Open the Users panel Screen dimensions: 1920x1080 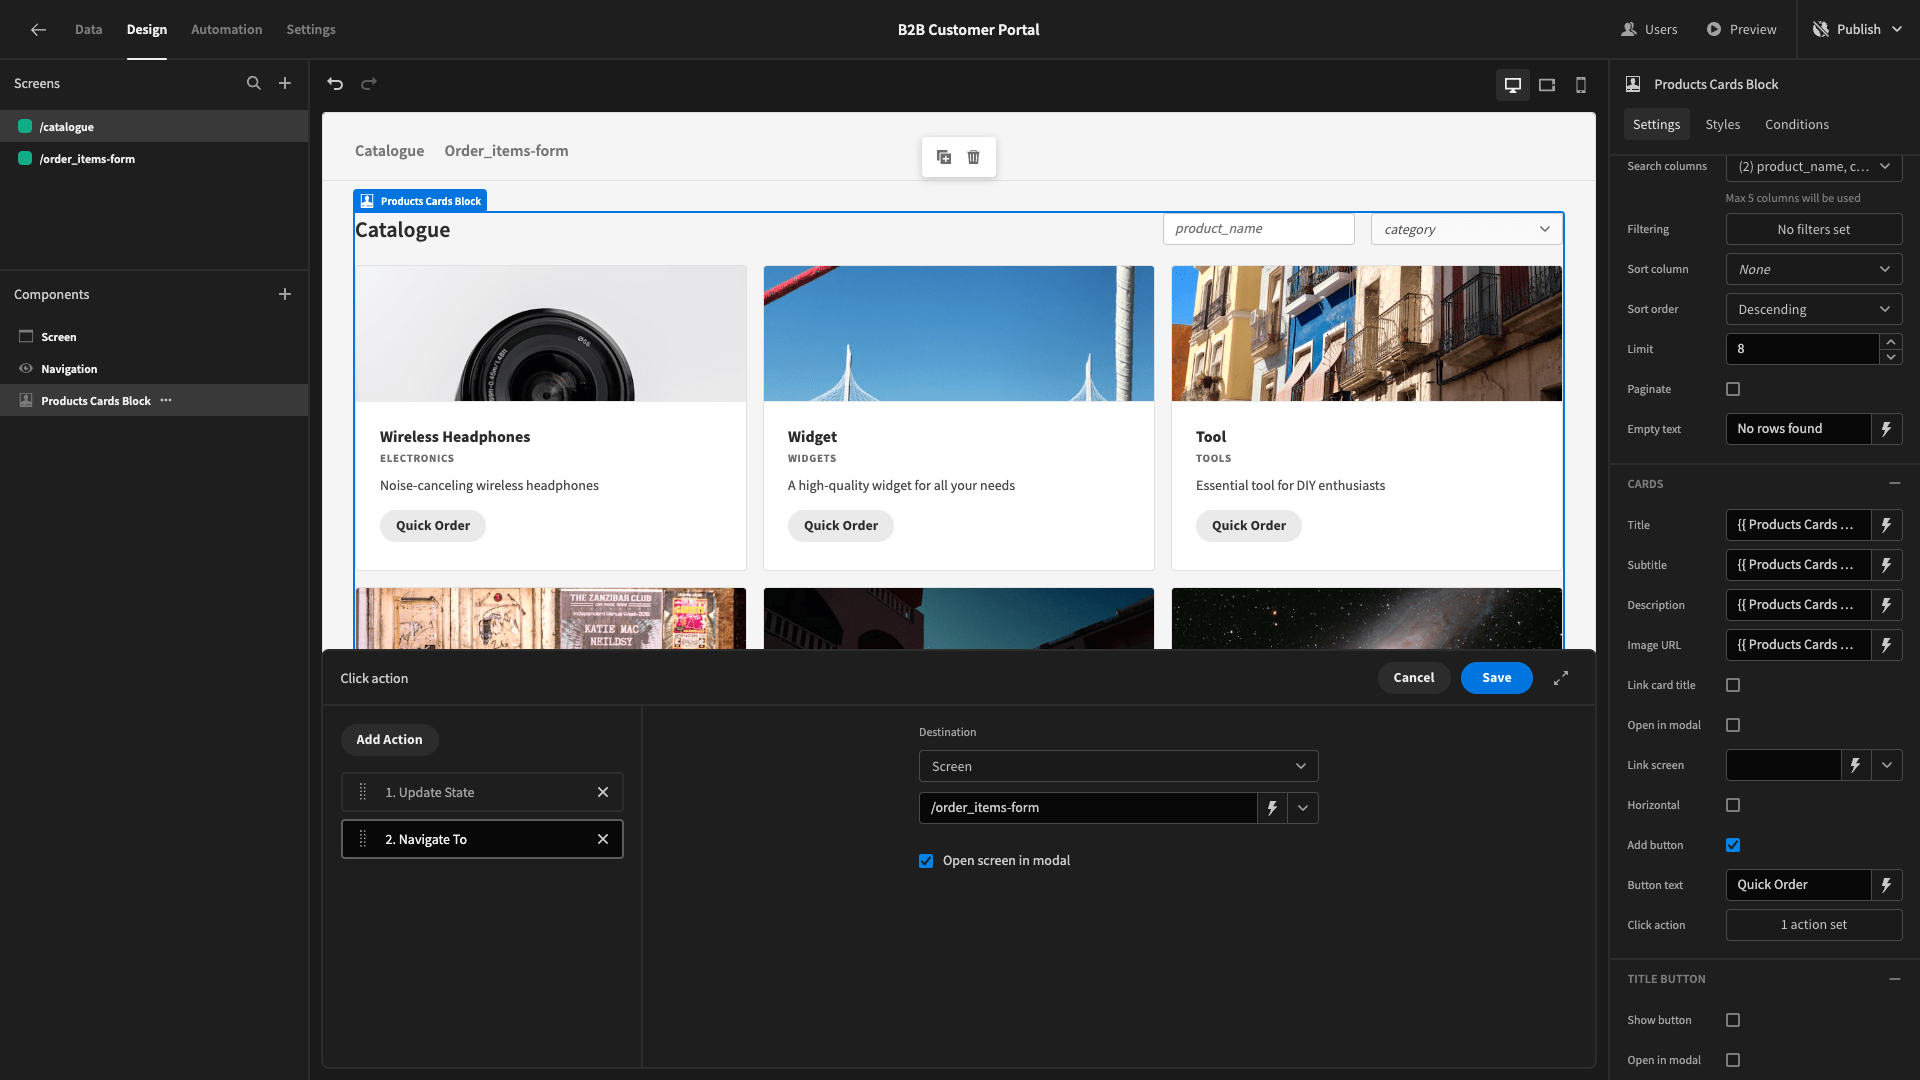coord(1649,30)
